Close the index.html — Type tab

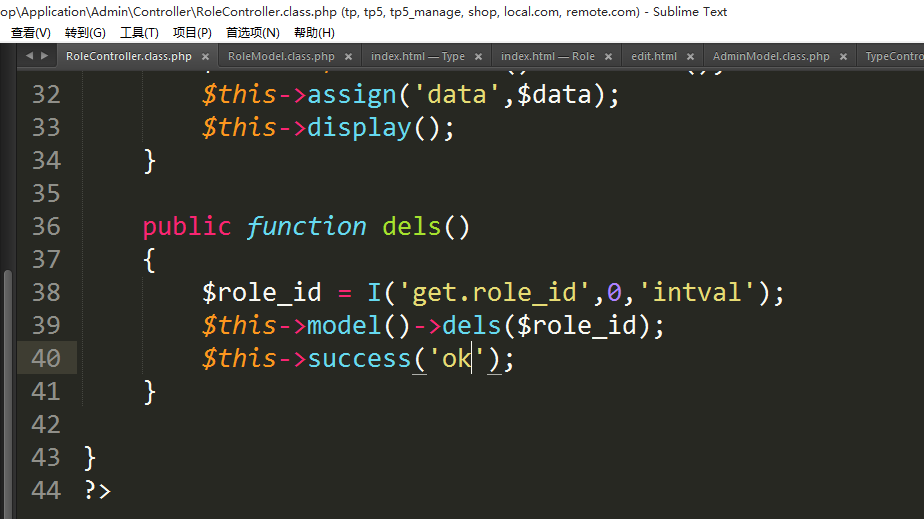point(478,57)
